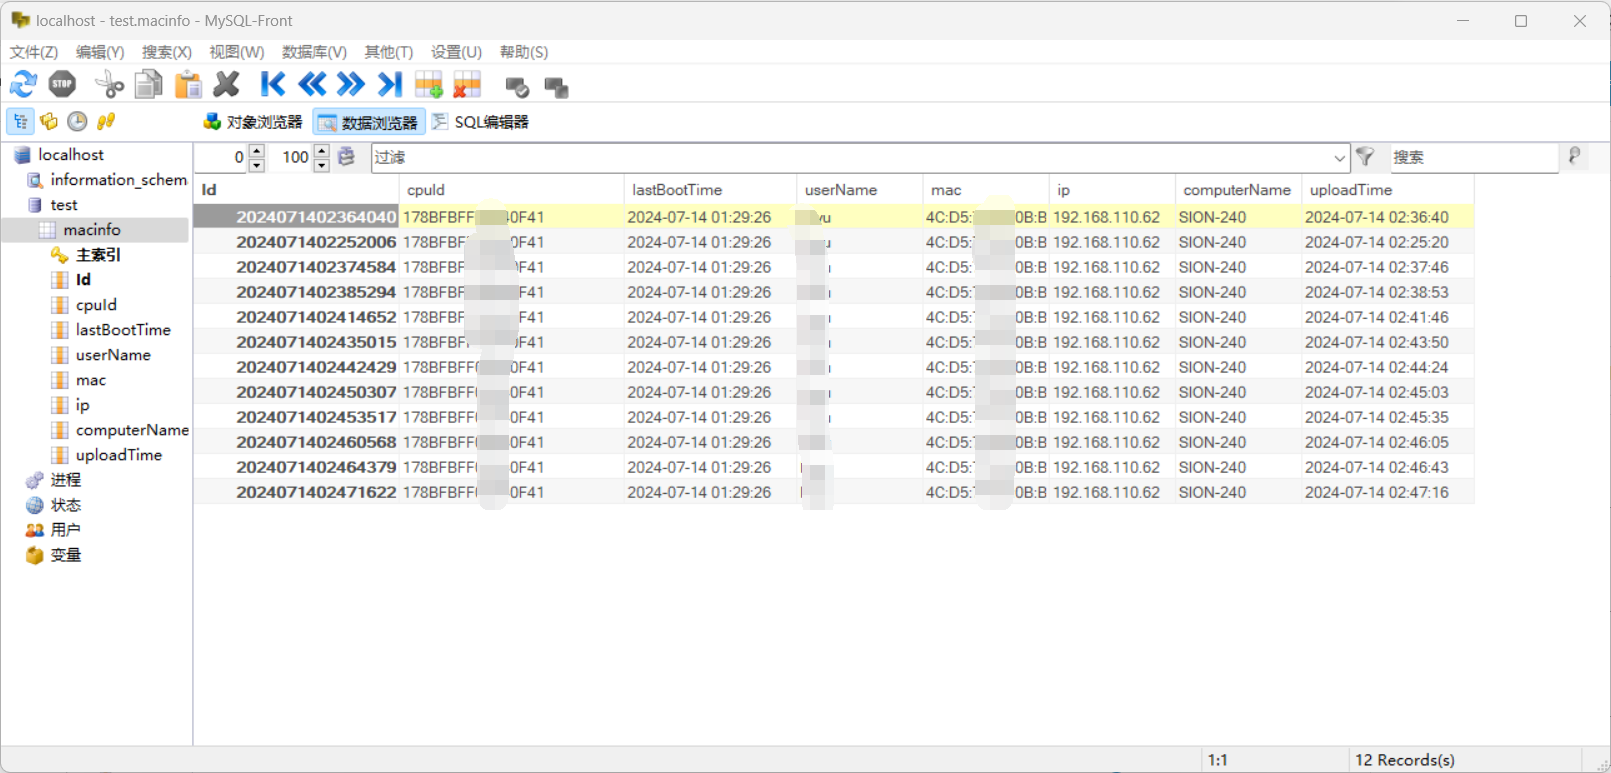Toggle the tree navigator view button
Viewport: 1611px width, 773px height.
(21, 122)
